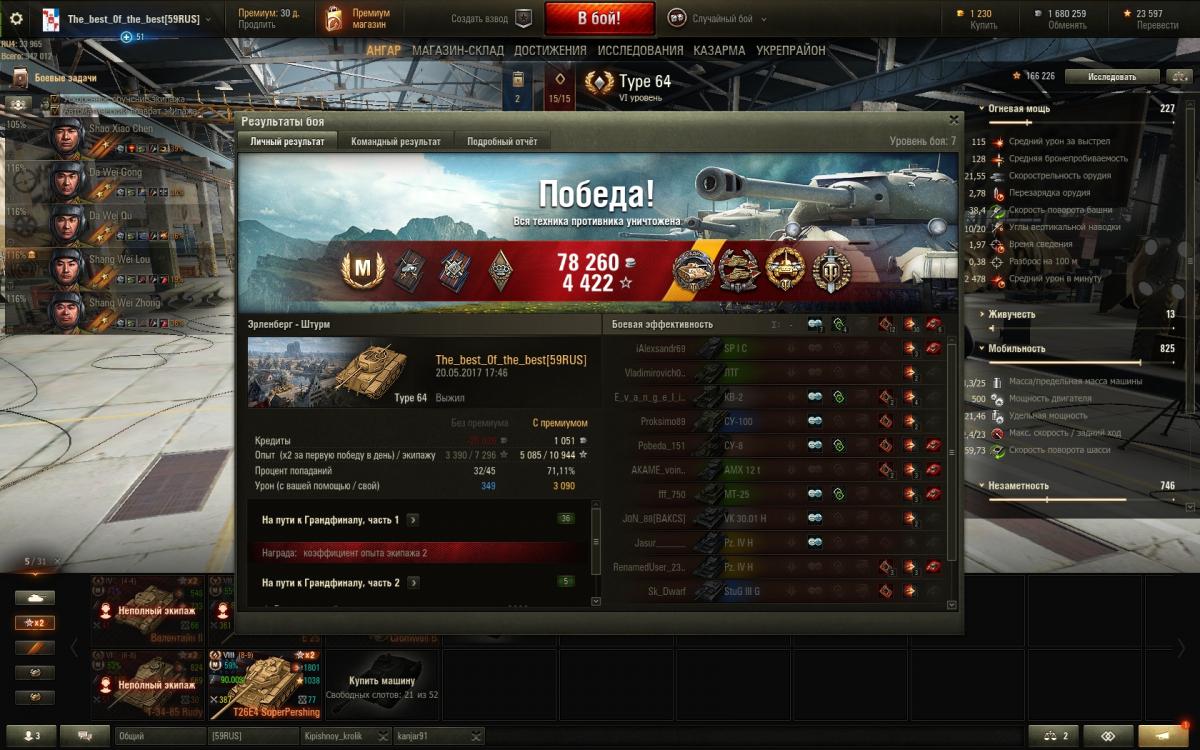Toggle the elite-stripe carousel filter
1200x750 pixels.
[34, 647]
